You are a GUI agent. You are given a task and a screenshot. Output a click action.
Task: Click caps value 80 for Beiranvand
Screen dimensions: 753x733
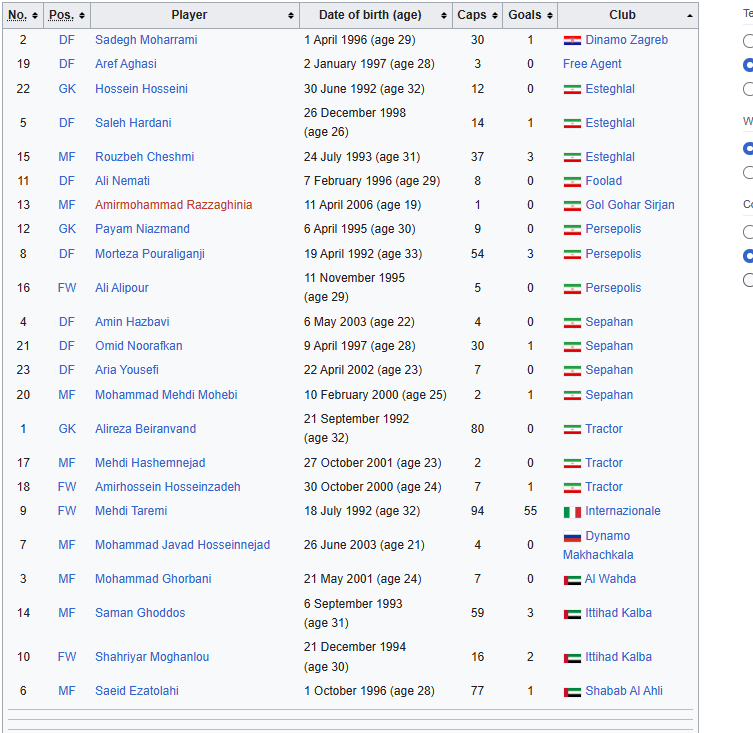point(477,429)
